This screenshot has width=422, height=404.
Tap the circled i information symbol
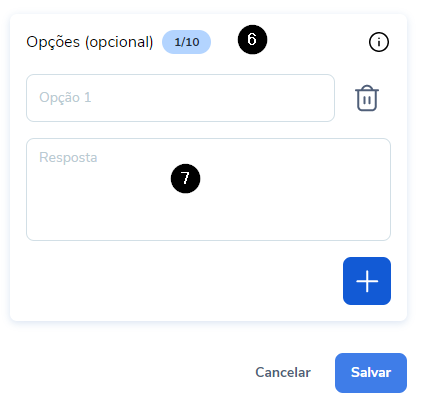click(379, 42)
